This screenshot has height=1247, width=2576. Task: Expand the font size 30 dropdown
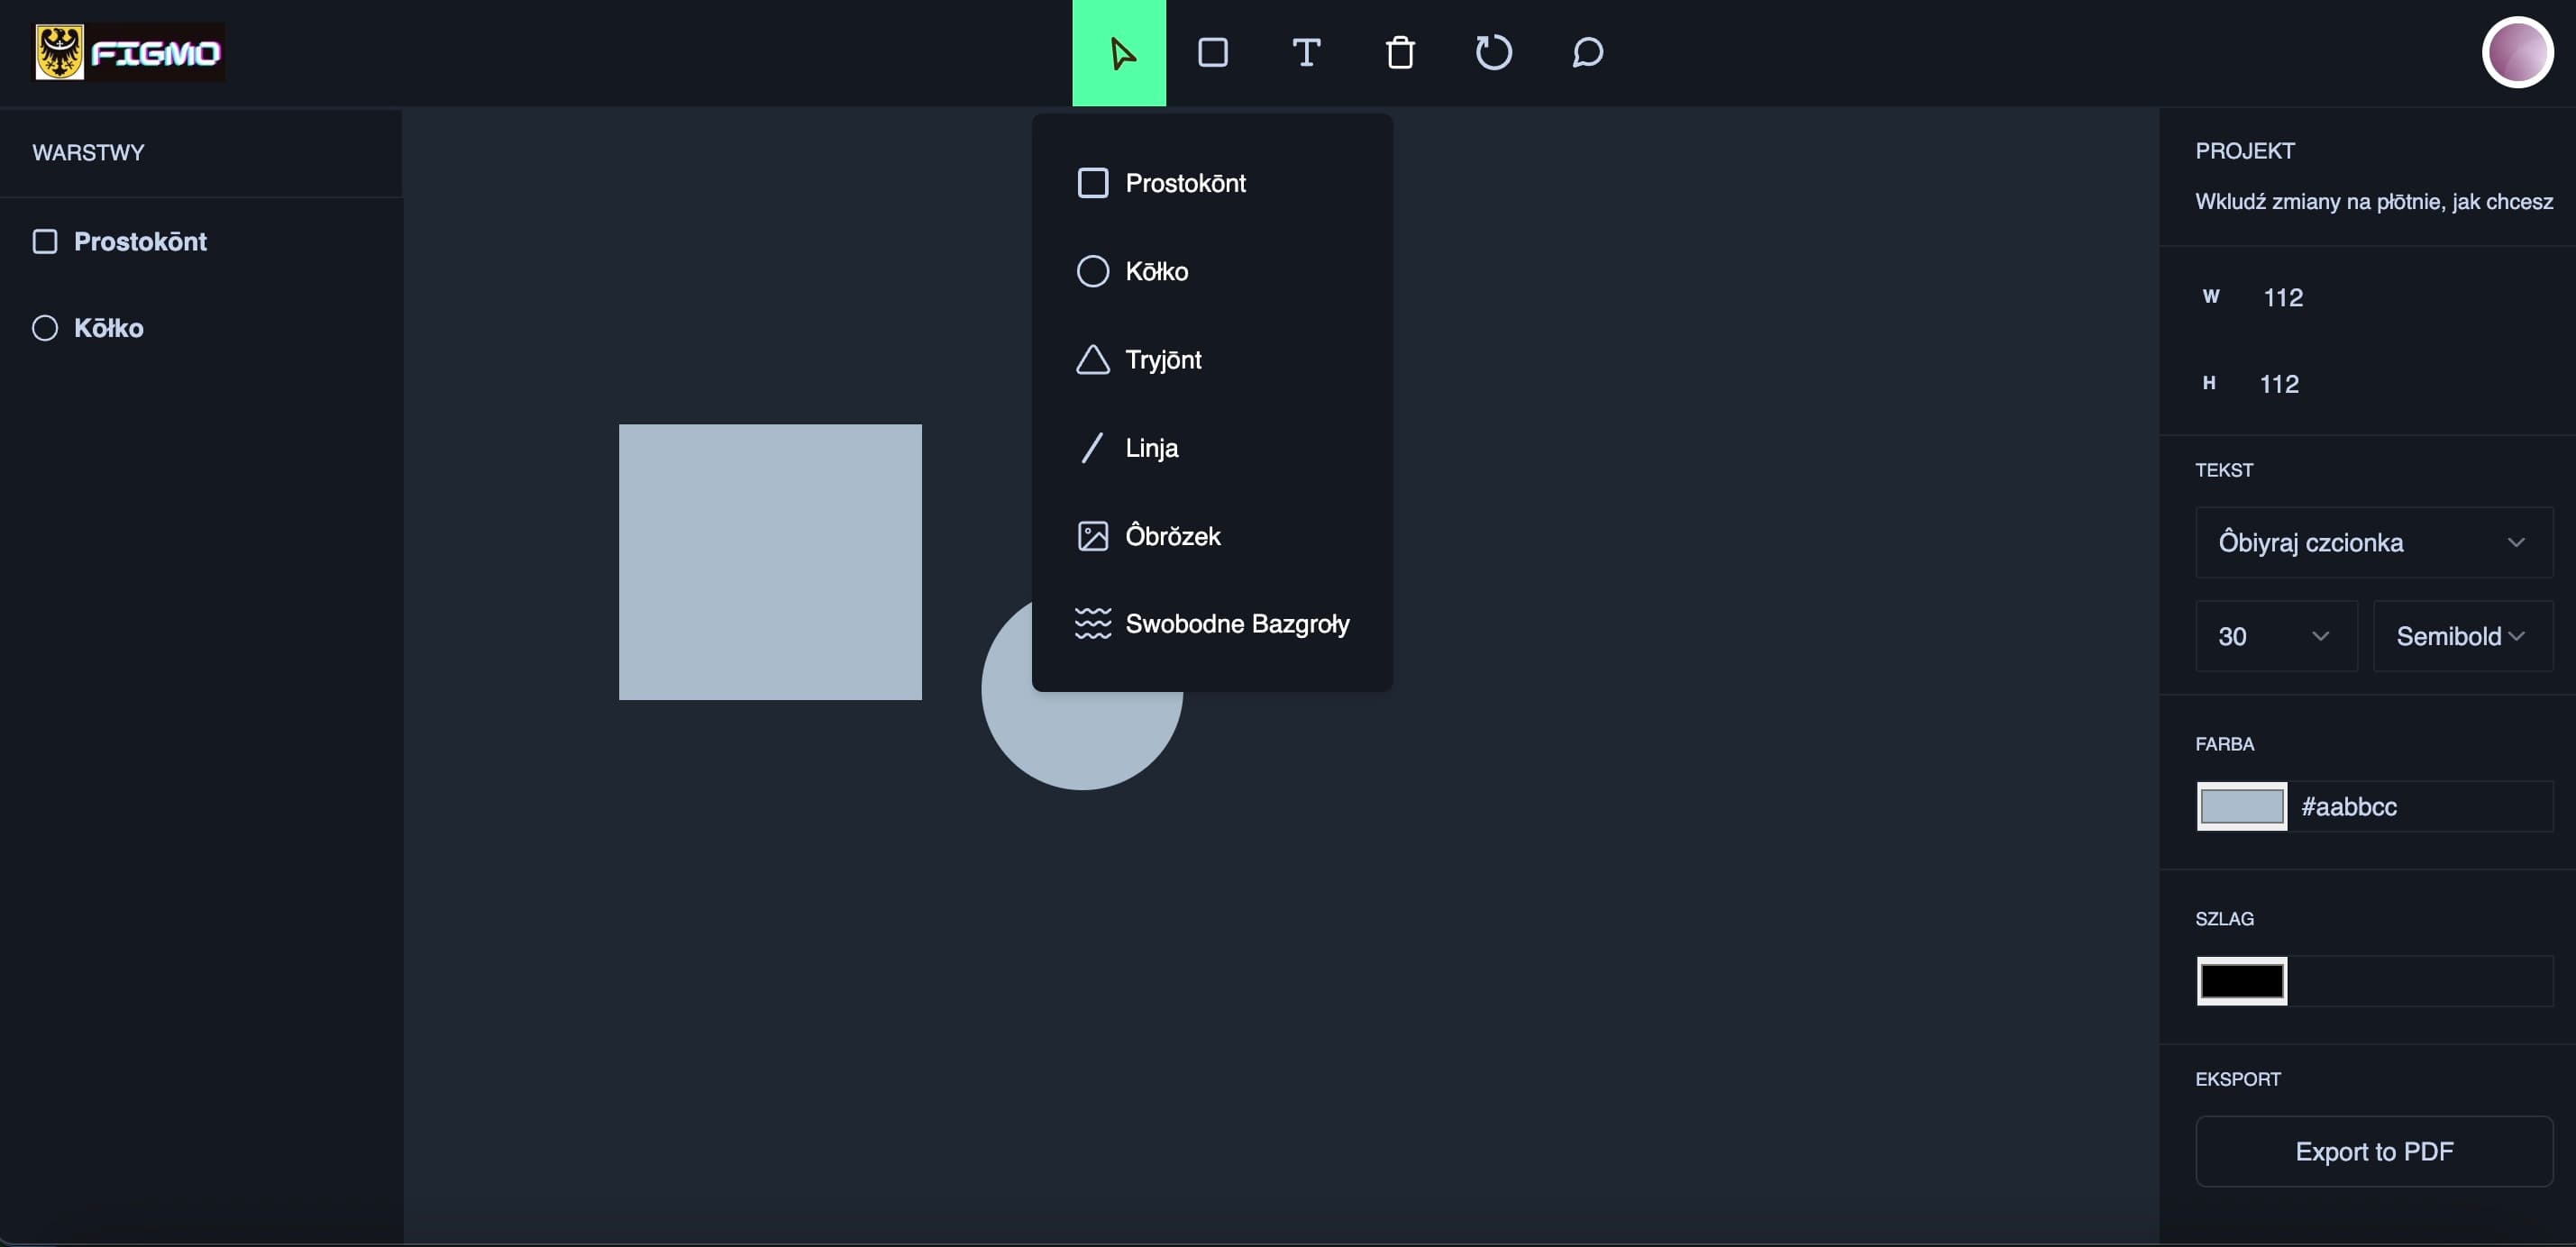pos(2275,636)
